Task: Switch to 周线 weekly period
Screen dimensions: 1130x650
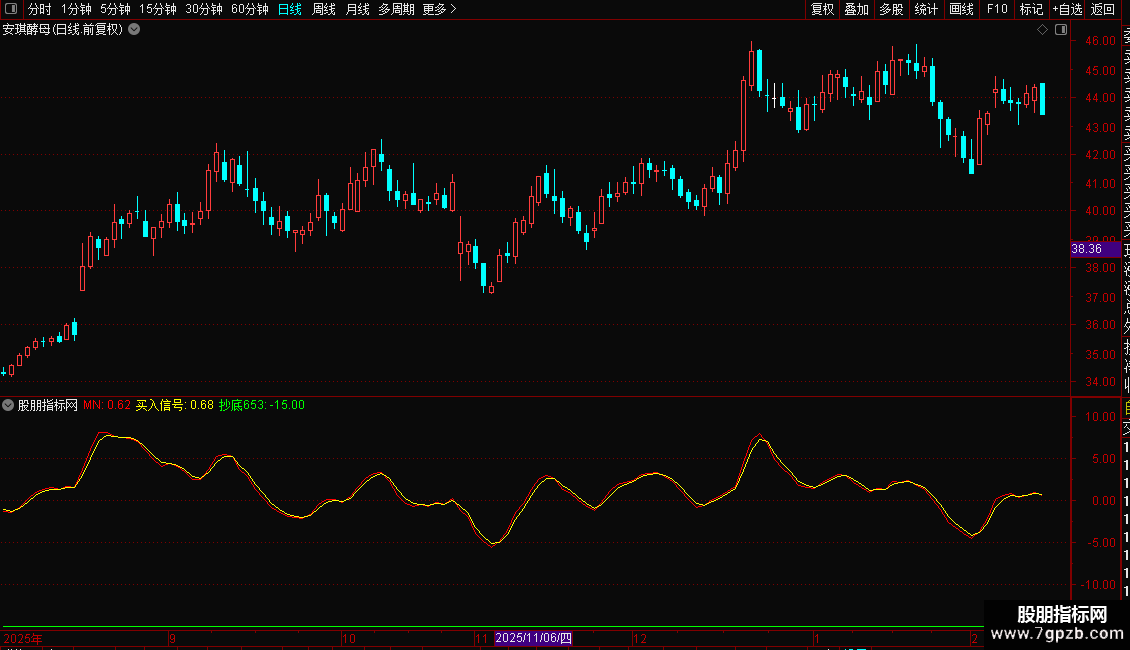Action: click(324, 9)
